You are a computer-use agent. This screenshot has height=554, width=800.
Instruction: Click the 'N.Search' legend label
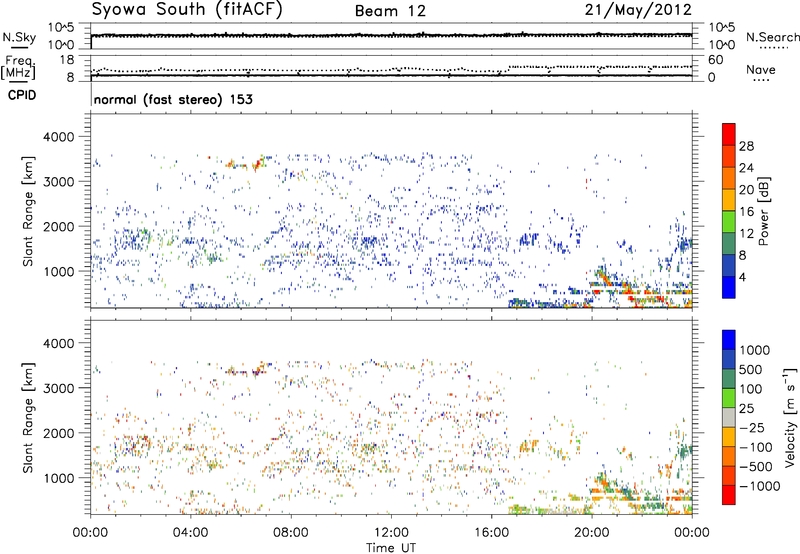(x=772, y=37)
